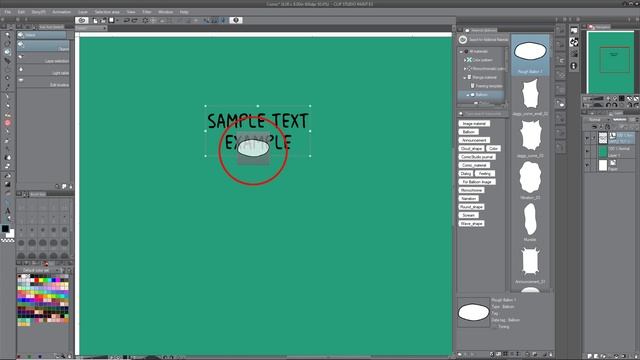Click the Color tag
Screen dimensions: 640x360
point(493,149)
